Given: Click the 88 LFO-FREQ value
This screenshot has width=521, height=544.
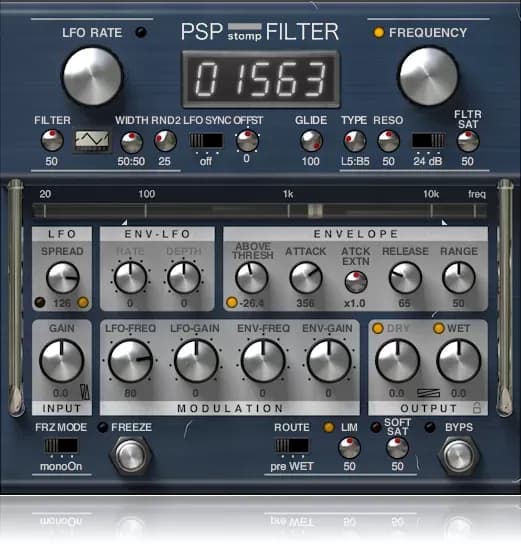Looking at the screenshot, I should pos(130,393).
